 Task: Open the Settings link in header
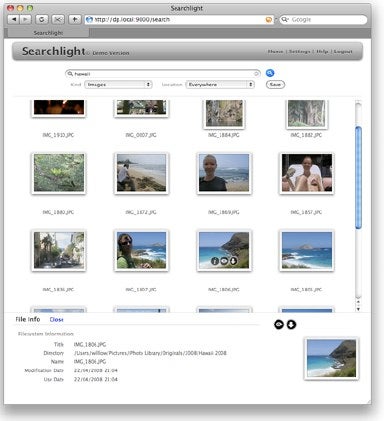coord(299,51)
